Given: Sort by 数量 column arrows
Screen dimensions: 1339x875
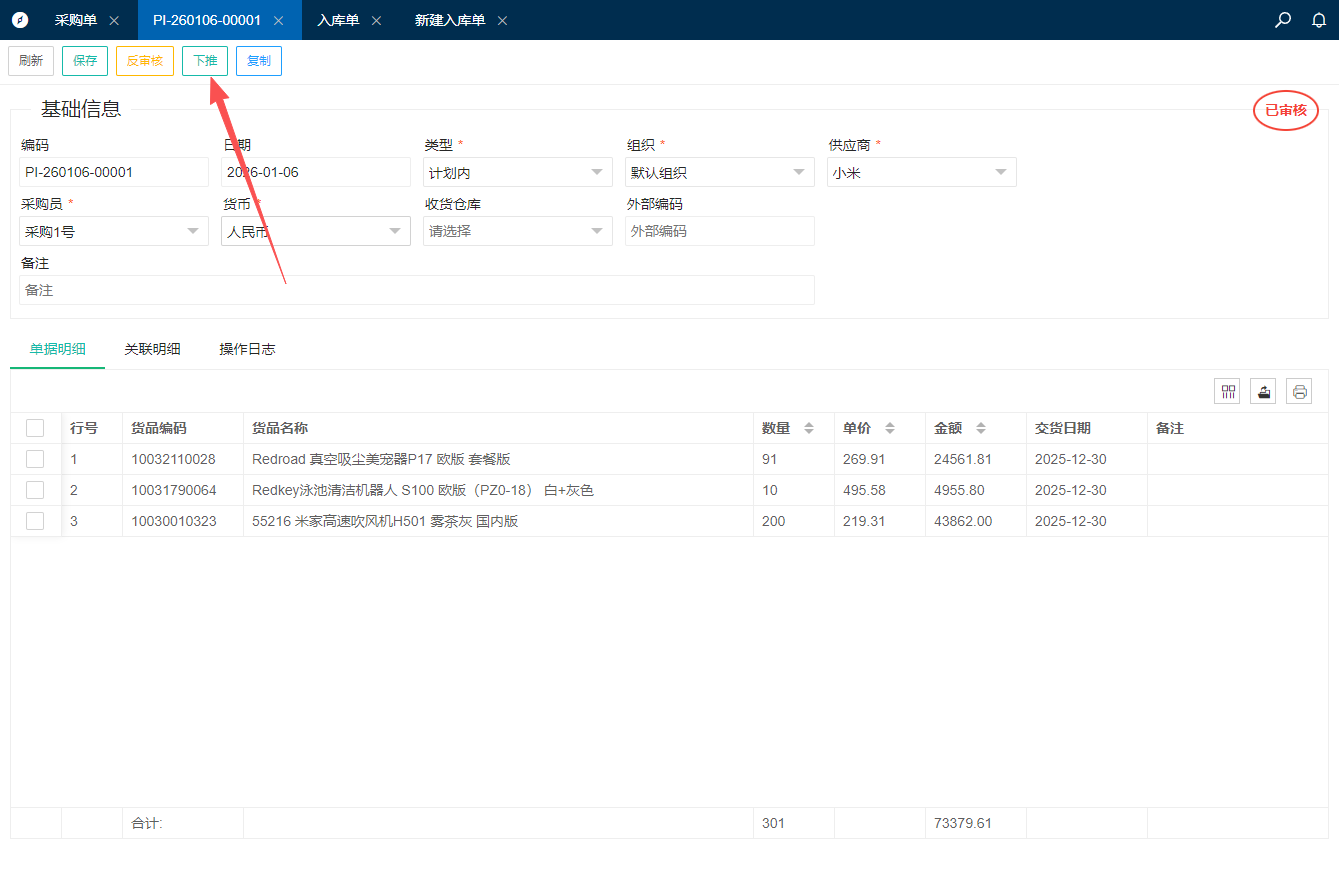Looking at the screenshot, I should coord(809,428).
